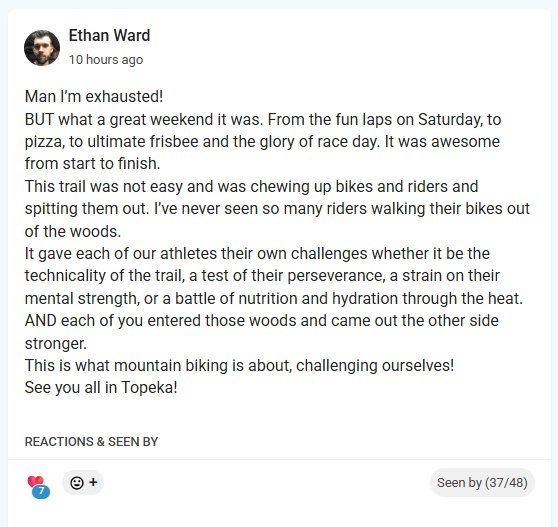Click the 'from start to finish.' line
This screenshot has width=558, height=527.
pyautogui.click(x=93, y=164)
